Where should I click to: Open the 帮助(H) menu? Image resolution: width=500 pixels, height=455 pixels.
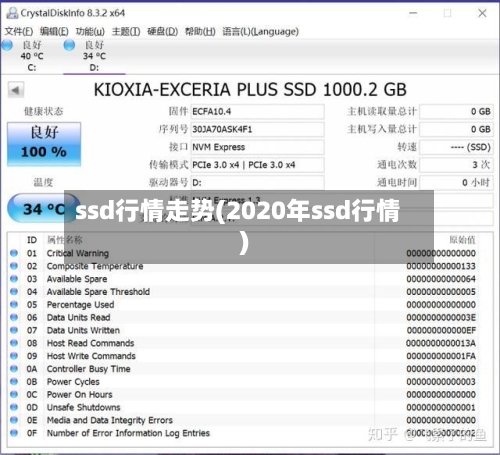(200, 32)
